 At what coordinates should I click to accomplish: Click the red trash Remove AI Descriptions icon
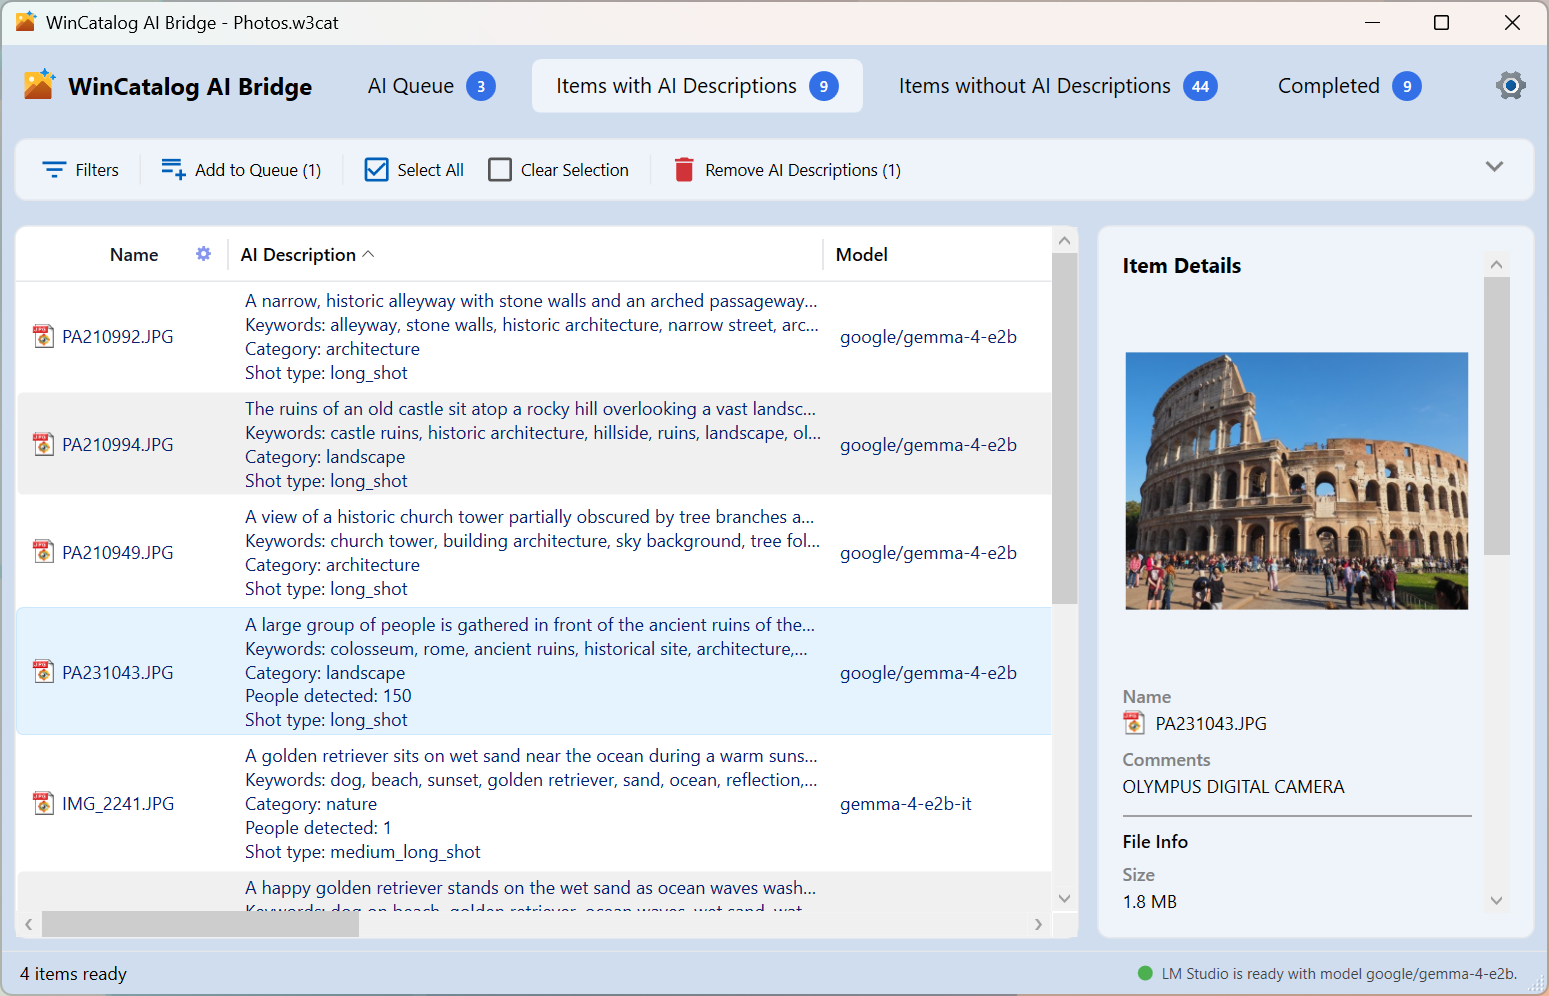click(684, 170)
